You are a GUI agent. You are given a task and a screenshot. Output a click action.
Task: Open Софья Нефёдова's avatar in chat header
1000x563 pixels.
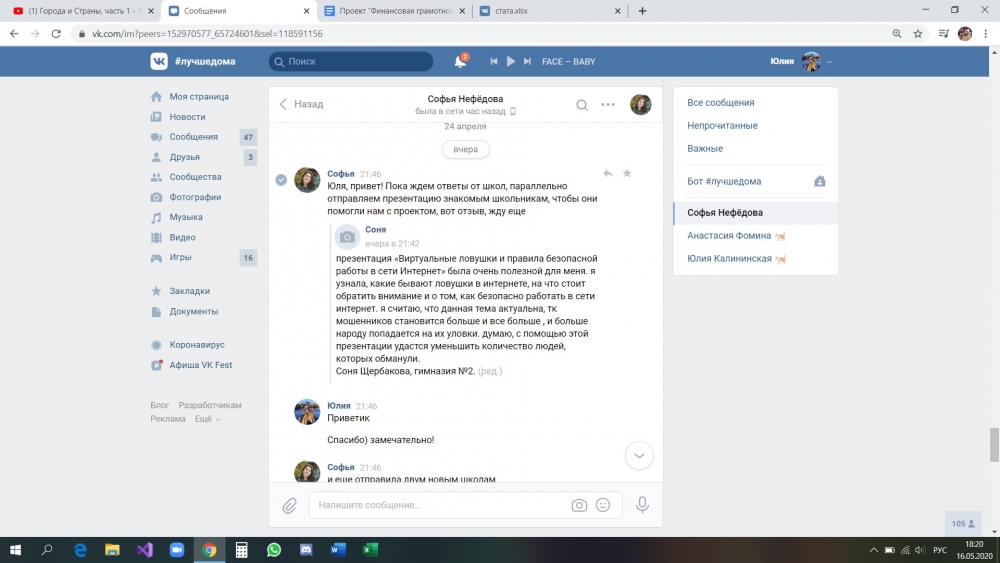pos(640,105)
